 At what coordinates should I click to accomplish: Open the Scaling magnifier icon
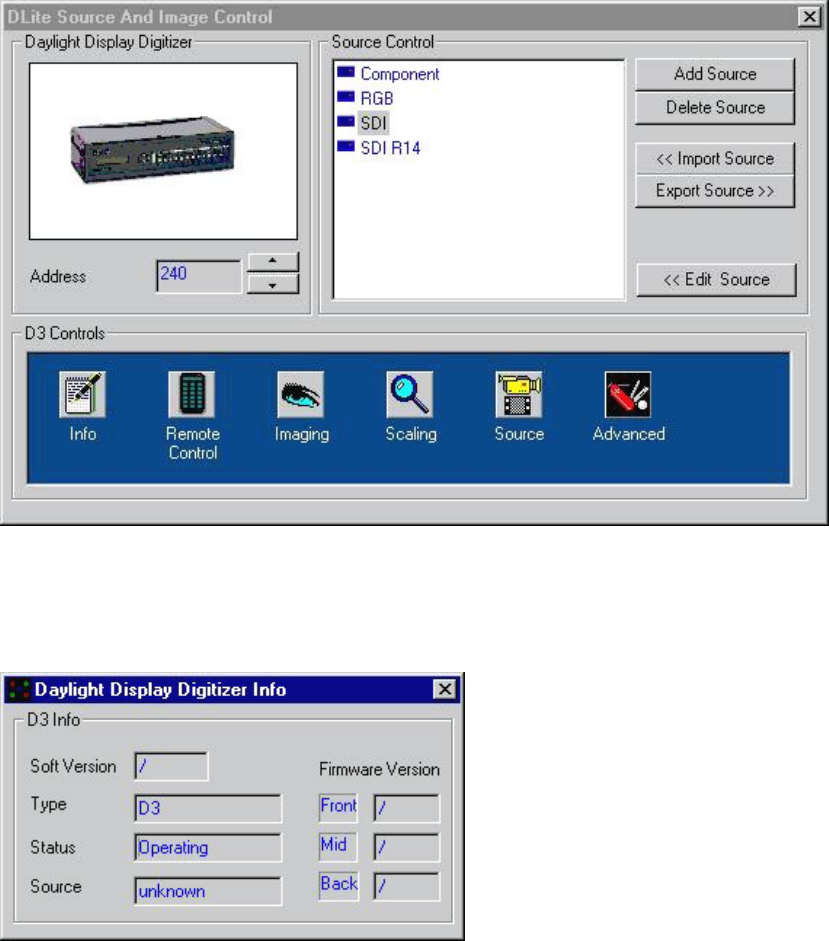pyautogui.click(x=410, y=394)
